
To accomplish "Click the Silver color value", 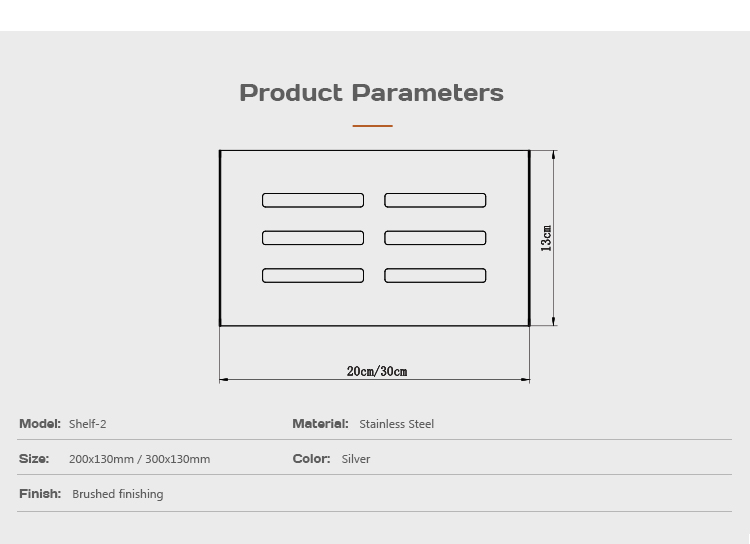I will [356, 459].
